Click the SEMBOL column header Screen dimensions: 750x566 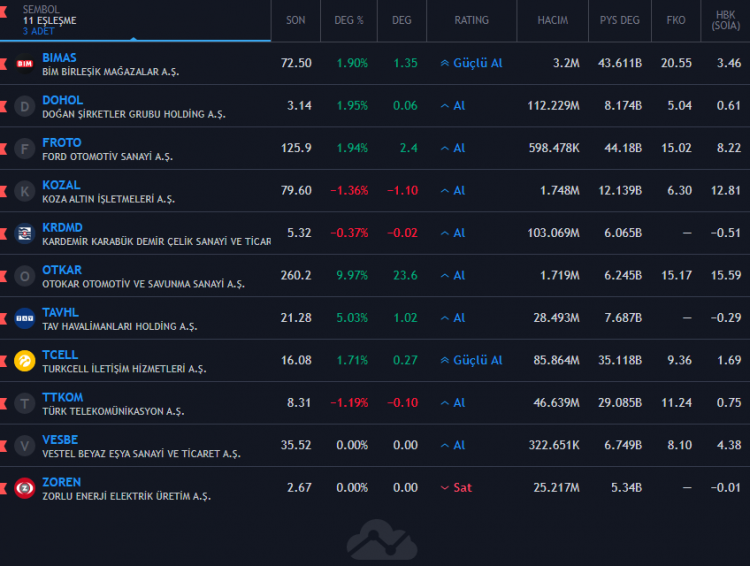point(41,9)
